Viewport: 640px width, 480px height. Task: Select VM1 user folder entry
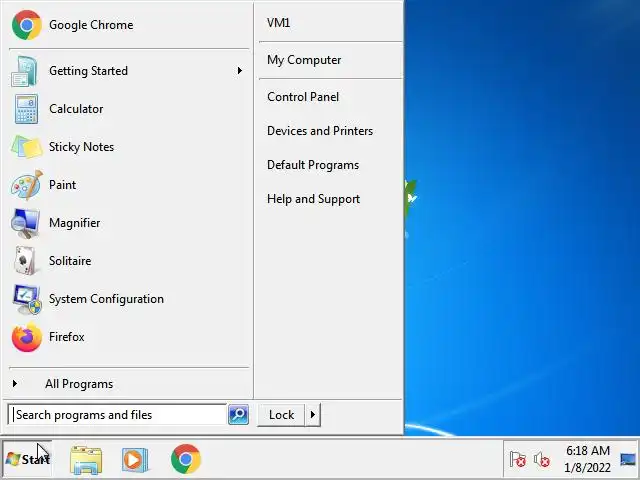(x=279, y=22)
